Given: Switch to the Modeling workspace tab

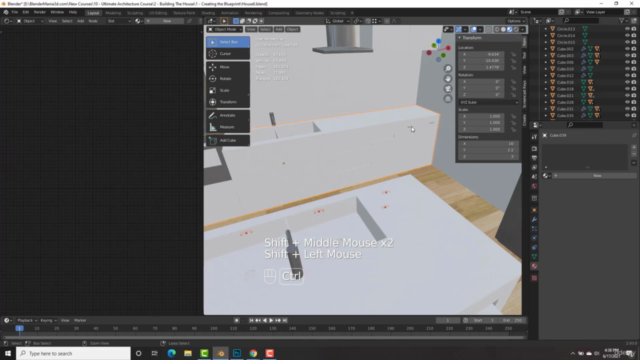Looking at the screenshot, I should (113, 13).
